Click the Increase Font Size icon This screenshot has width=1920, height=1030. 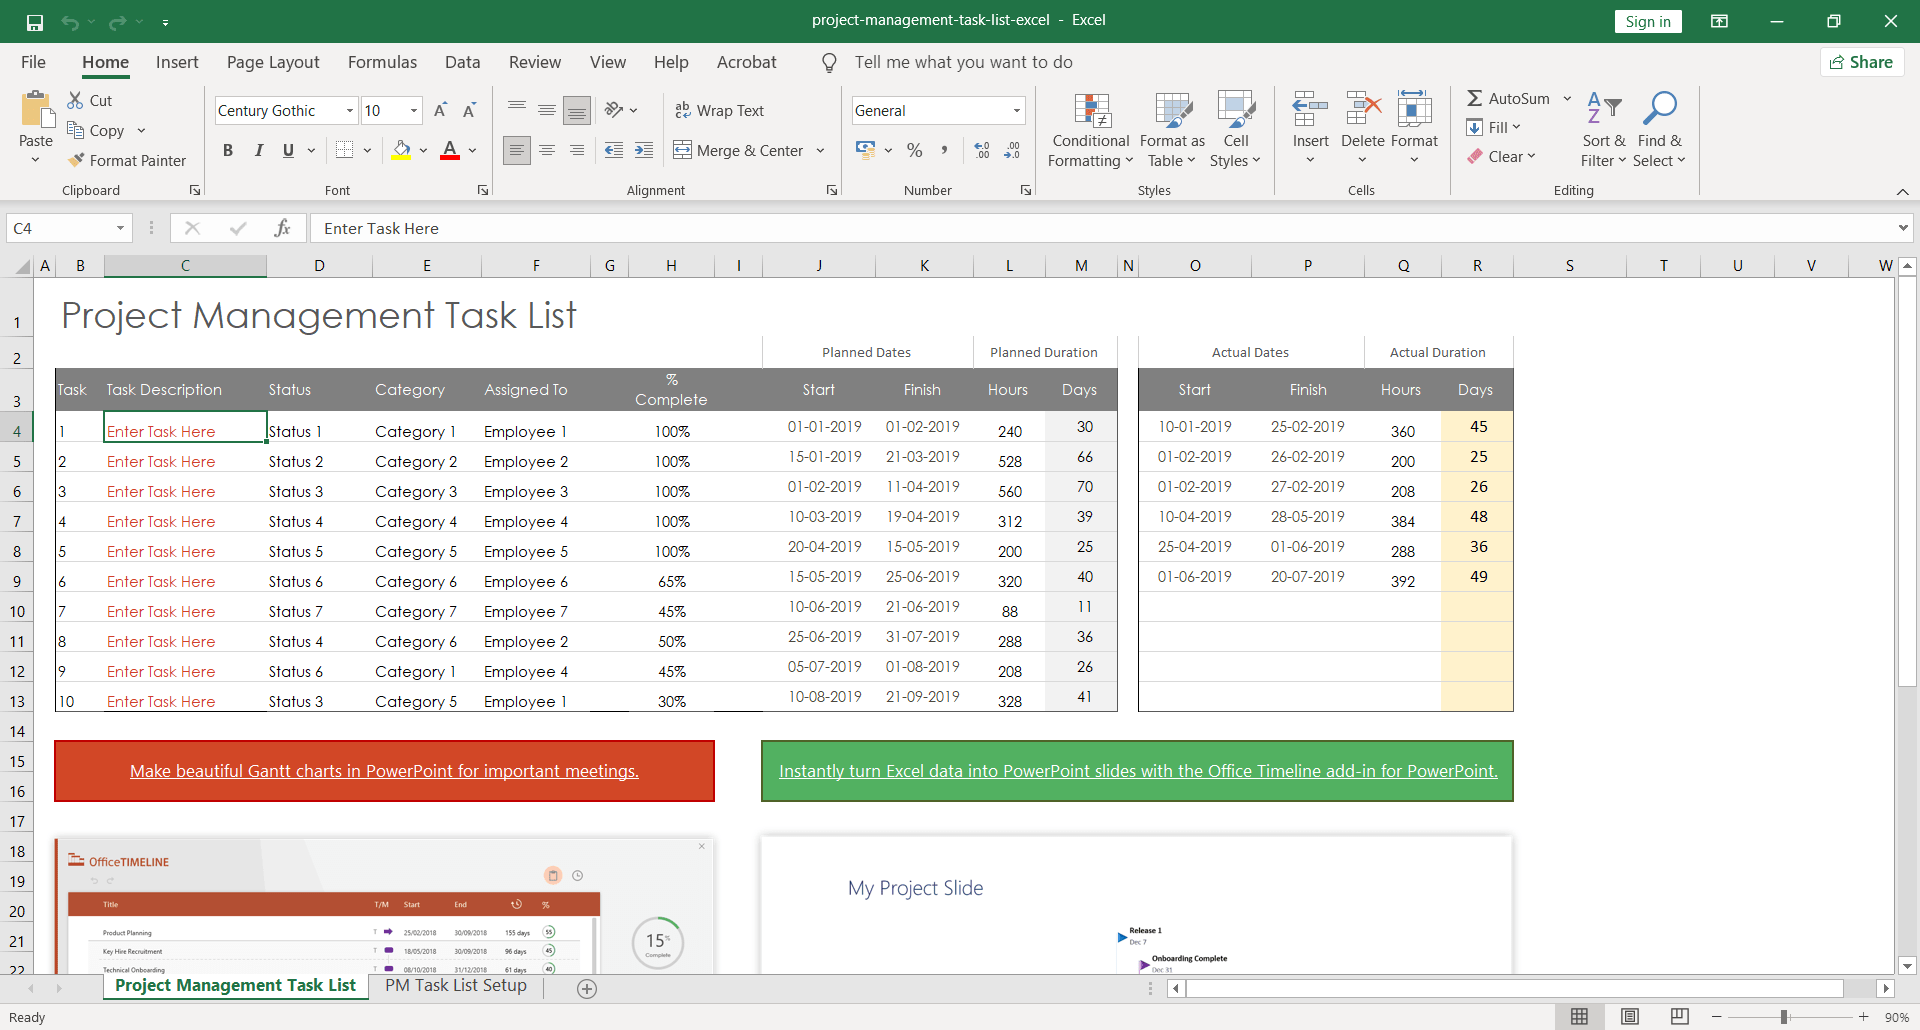click(440, 110)
